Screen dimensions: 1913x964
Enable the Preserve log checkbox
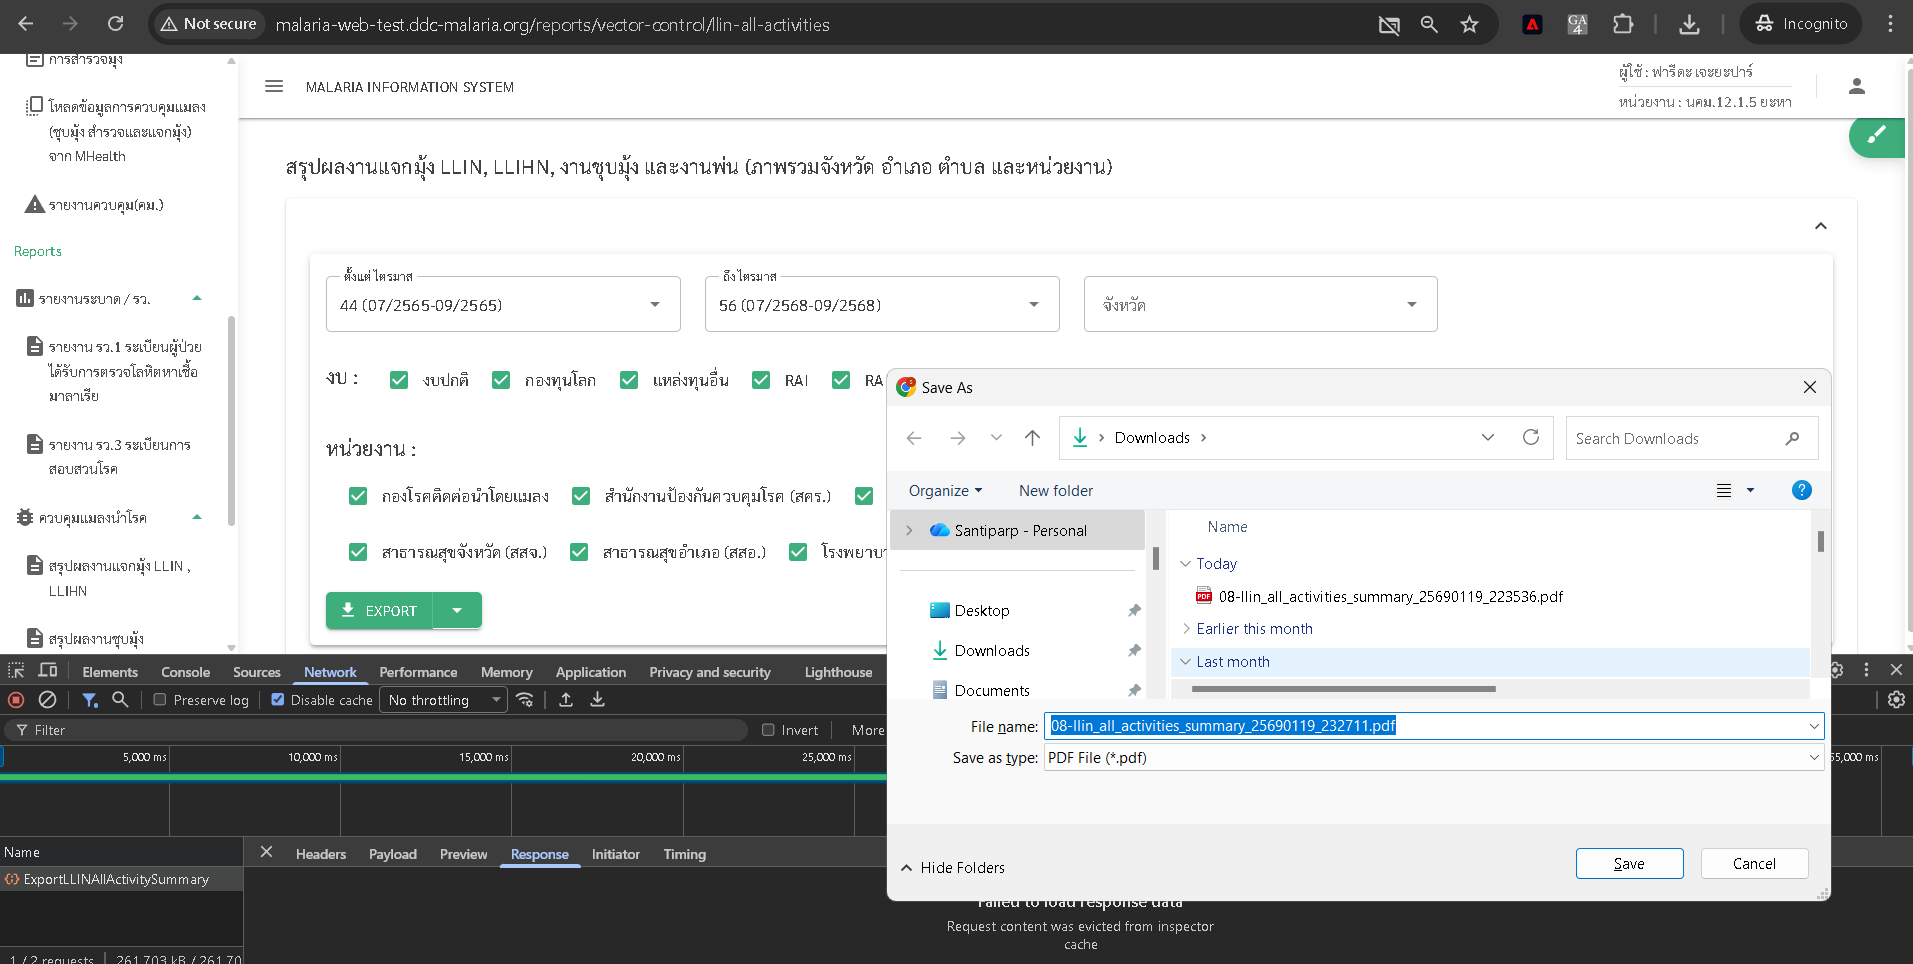[x=160, y=700]
